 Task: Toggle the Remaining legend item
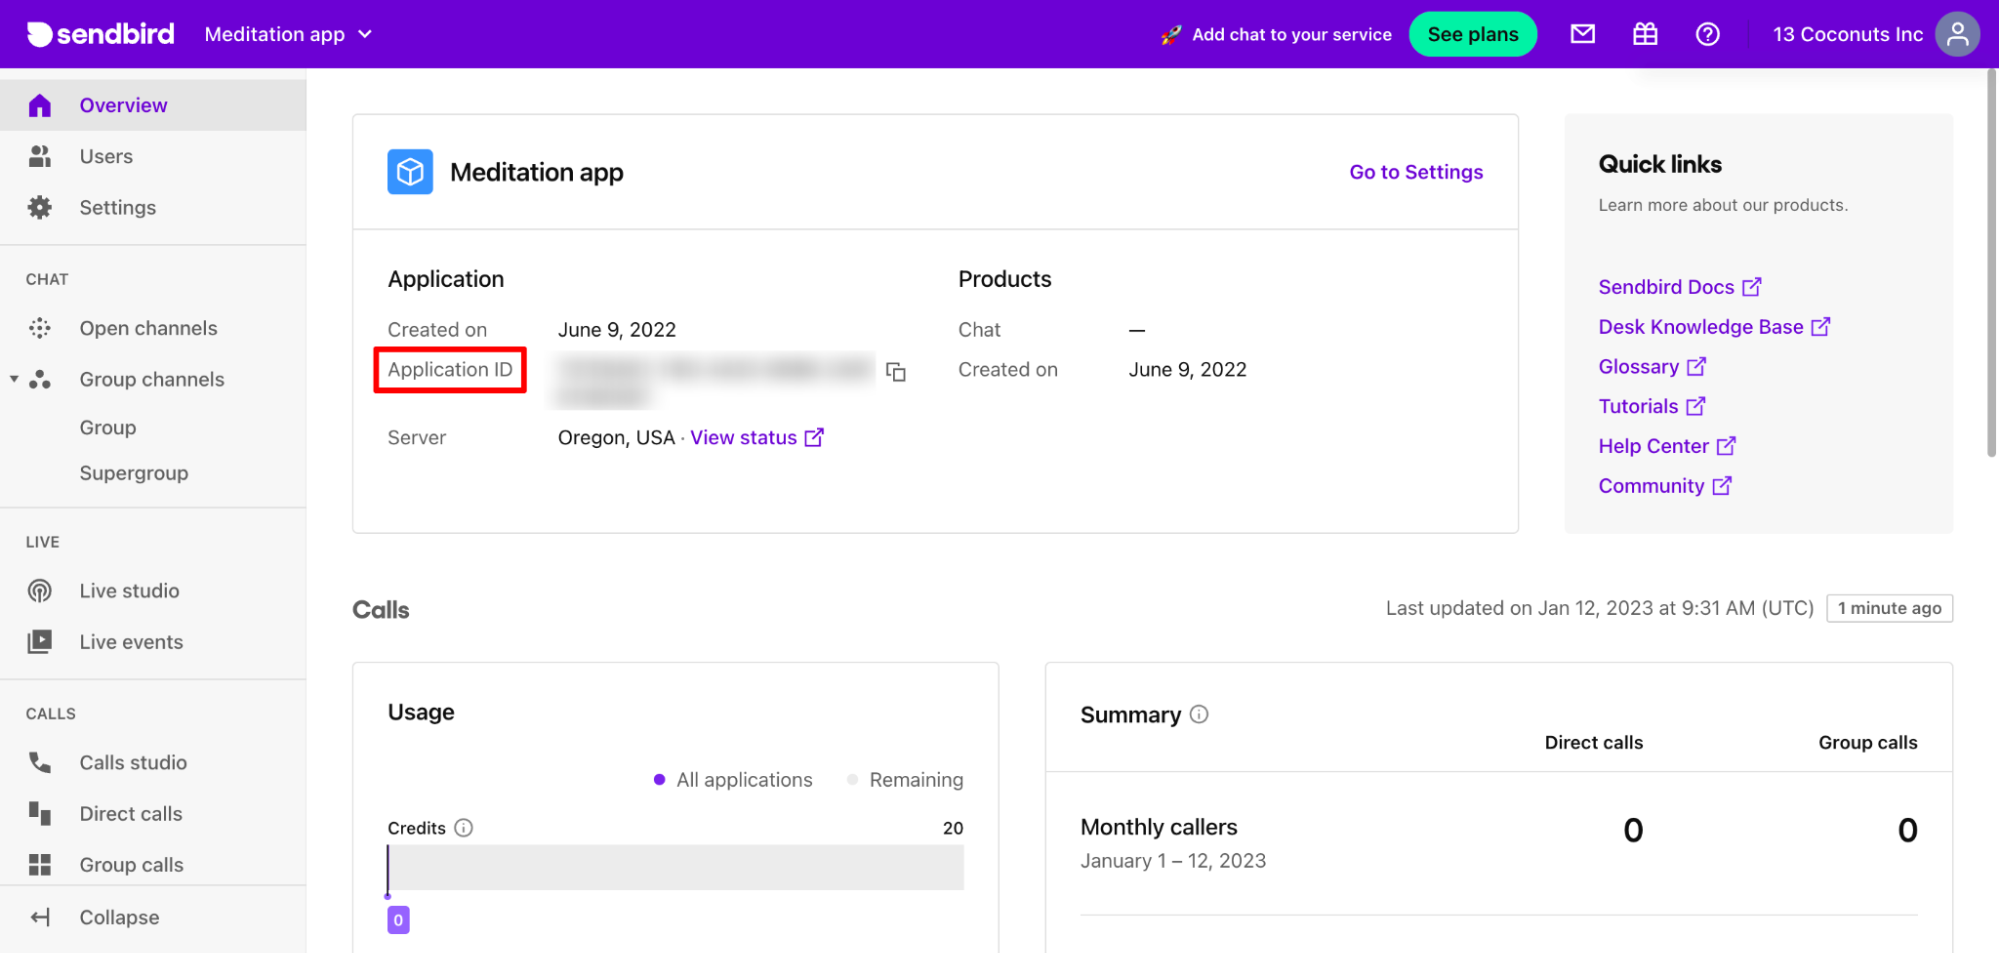(x=905, y=780)
